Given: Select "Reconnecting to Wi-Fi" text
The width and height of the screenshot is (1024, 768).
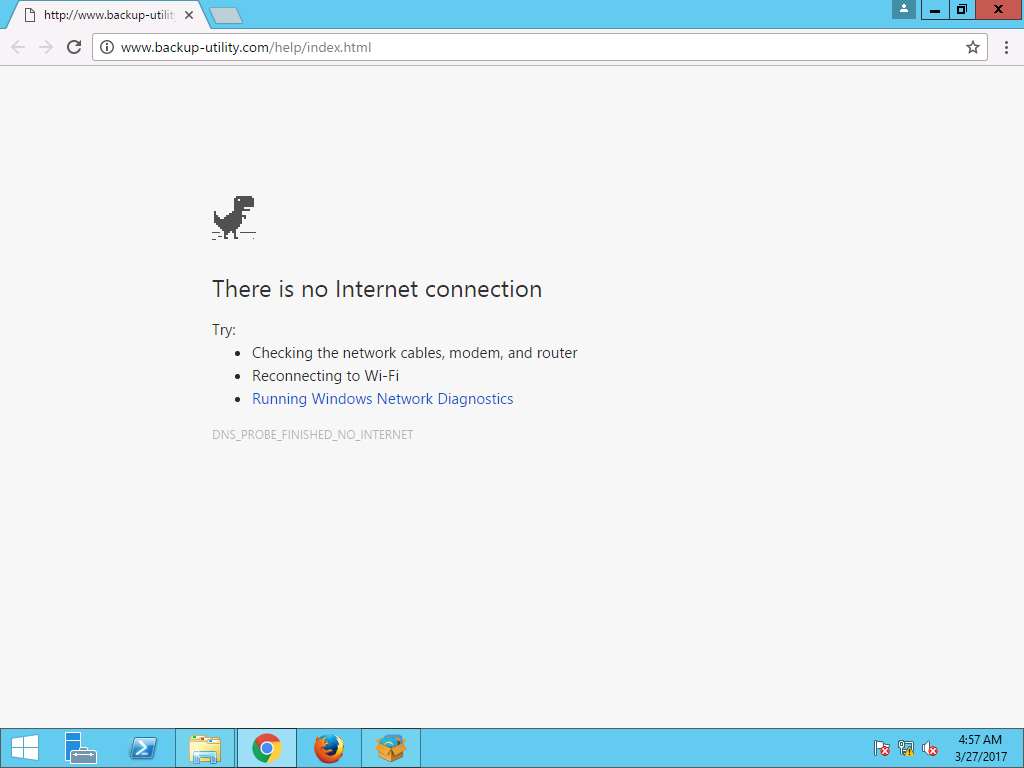Looking at the screenshot, I should tap(325, 376).
